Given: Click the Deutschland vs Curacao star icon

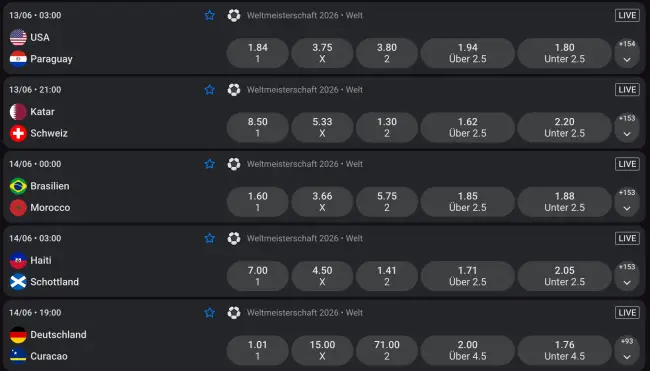Looking at the screenshot, I should point(210,312).
